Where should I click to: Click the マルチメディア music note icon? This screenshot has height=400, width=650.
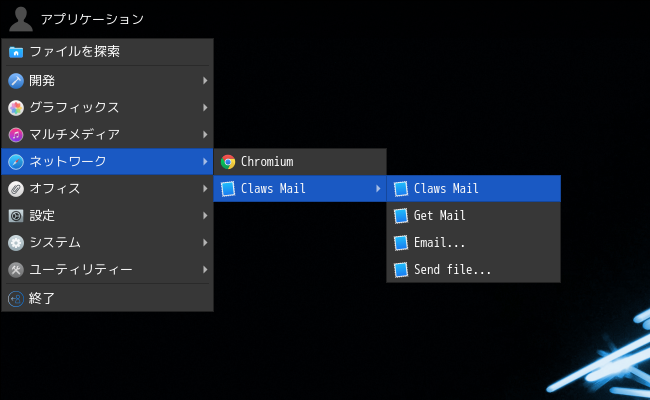pyautogui.click(x=16, y=135)
